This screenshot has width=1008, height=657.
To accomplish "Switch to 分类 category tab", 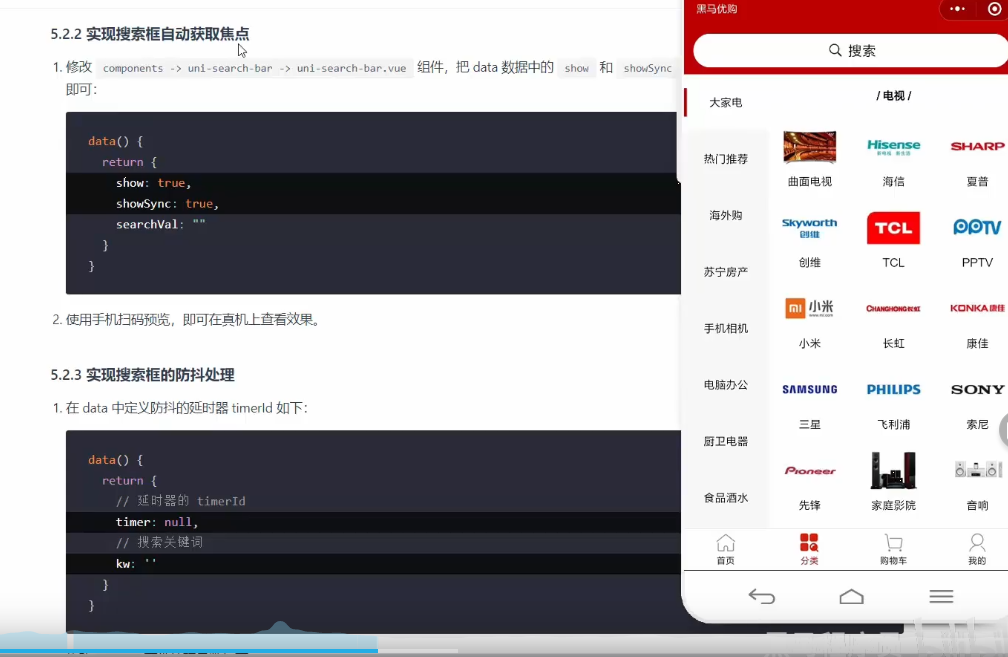I will 809,550.
